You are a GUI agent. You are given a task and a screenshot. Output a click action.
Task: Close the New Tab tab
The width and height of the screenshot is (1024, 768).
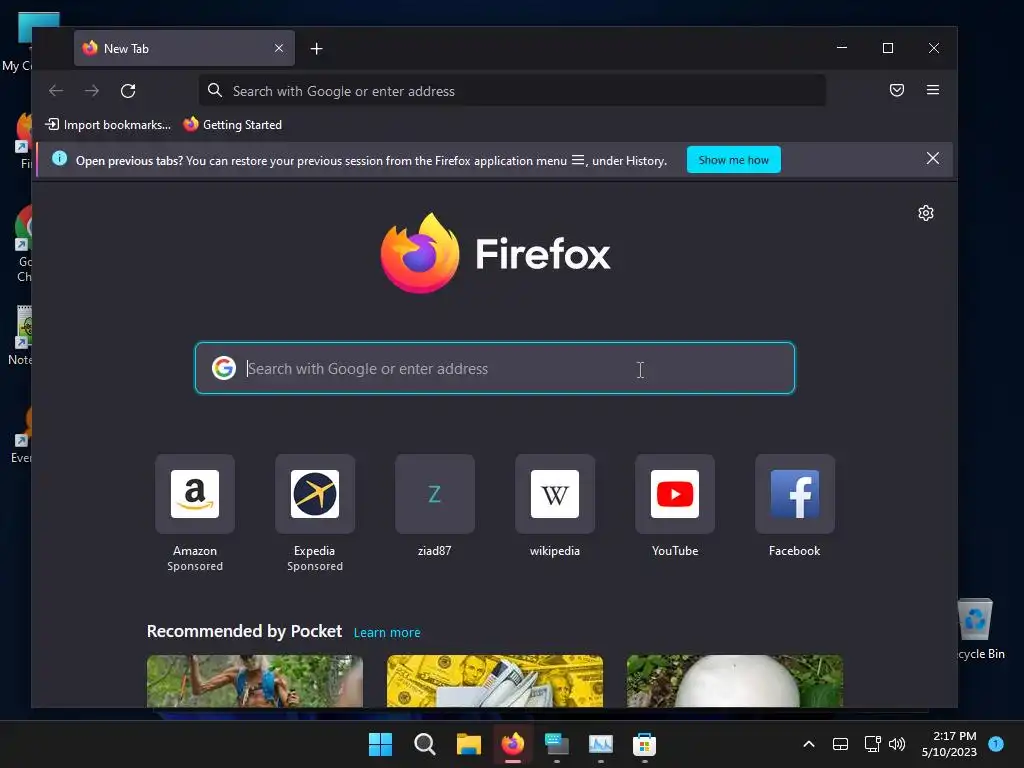(x=279, y=48)
